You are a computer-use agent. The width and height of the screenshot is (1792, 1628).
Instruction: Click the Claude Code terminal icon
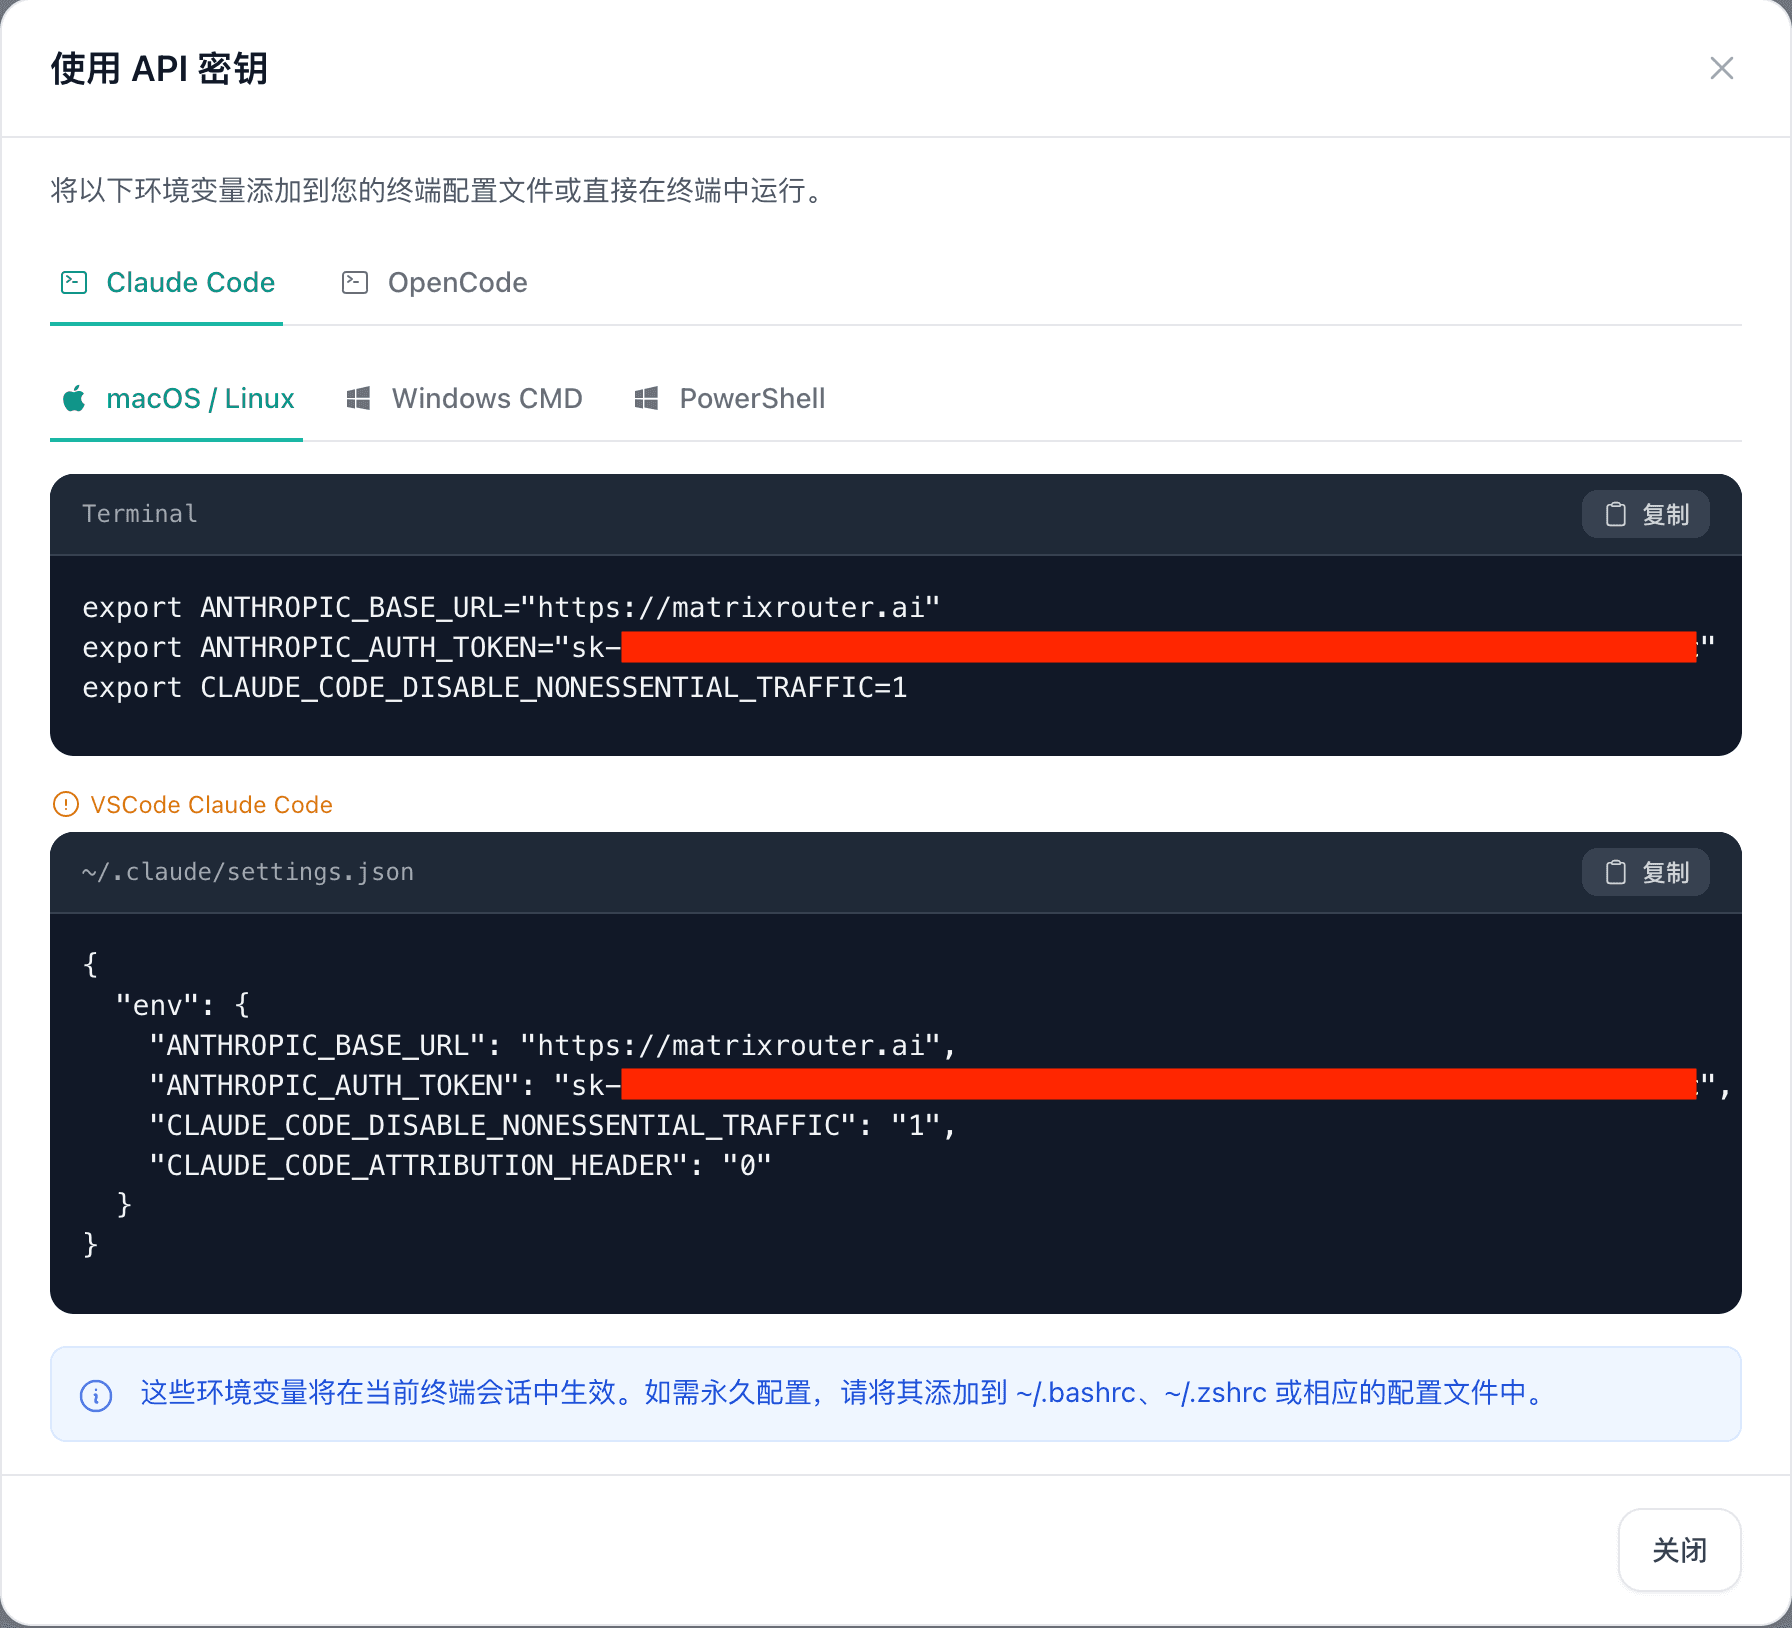coord(74,283)
